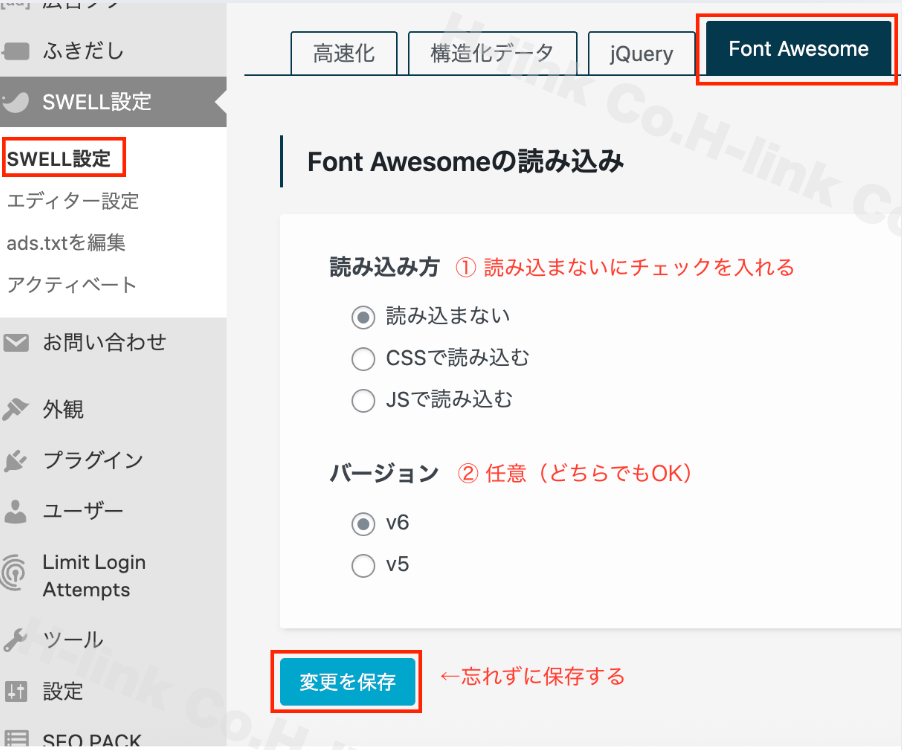Select the SEO PACK sidebar icon

coord(18,738)
